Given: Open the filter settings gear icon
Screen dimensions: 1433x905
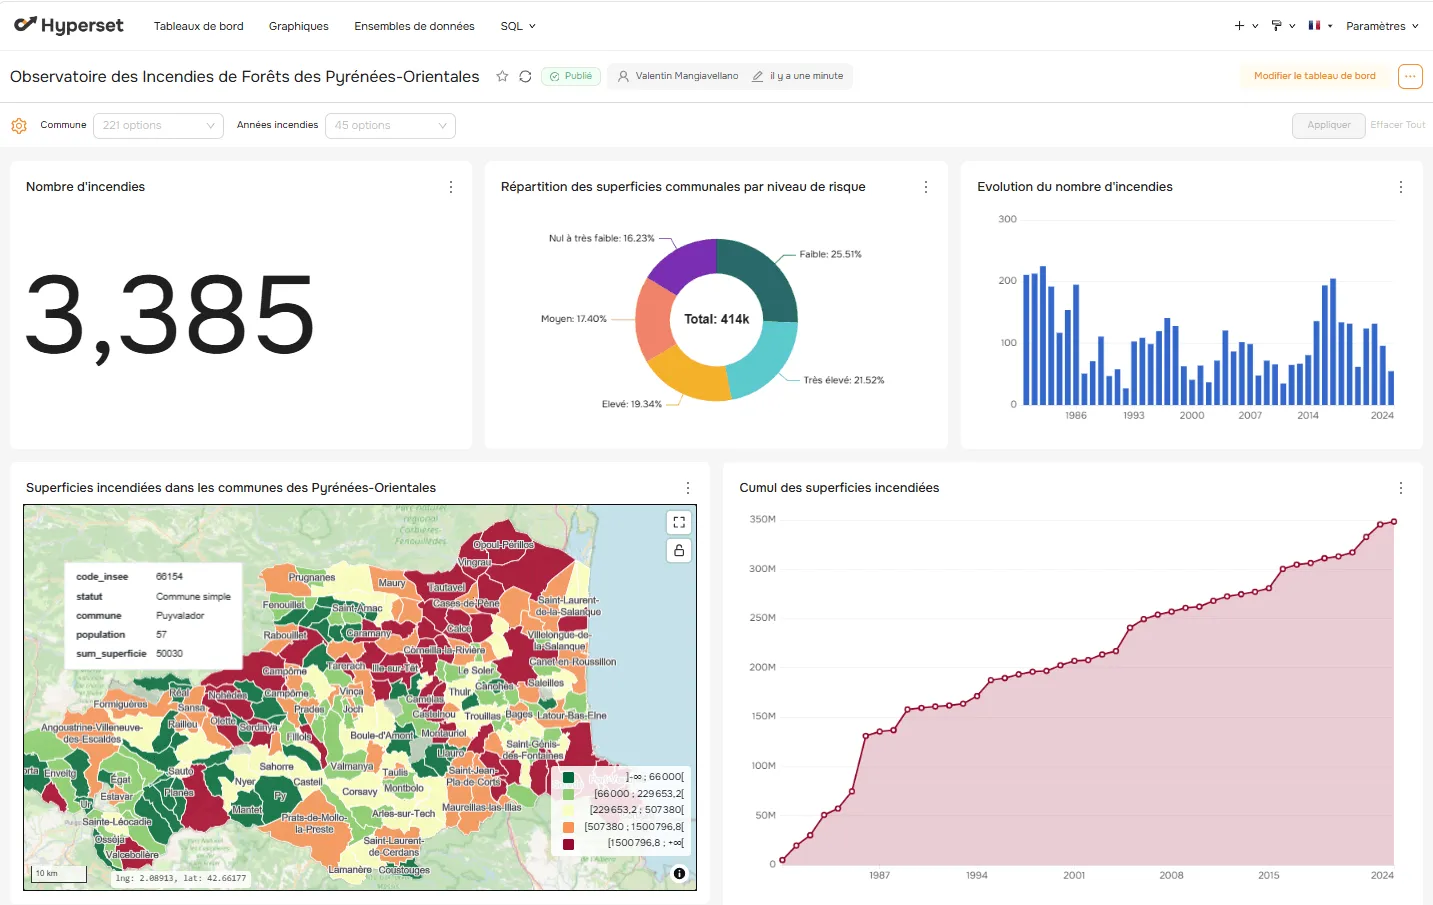Looking at the screenshot, I should [x=19, y=126].
